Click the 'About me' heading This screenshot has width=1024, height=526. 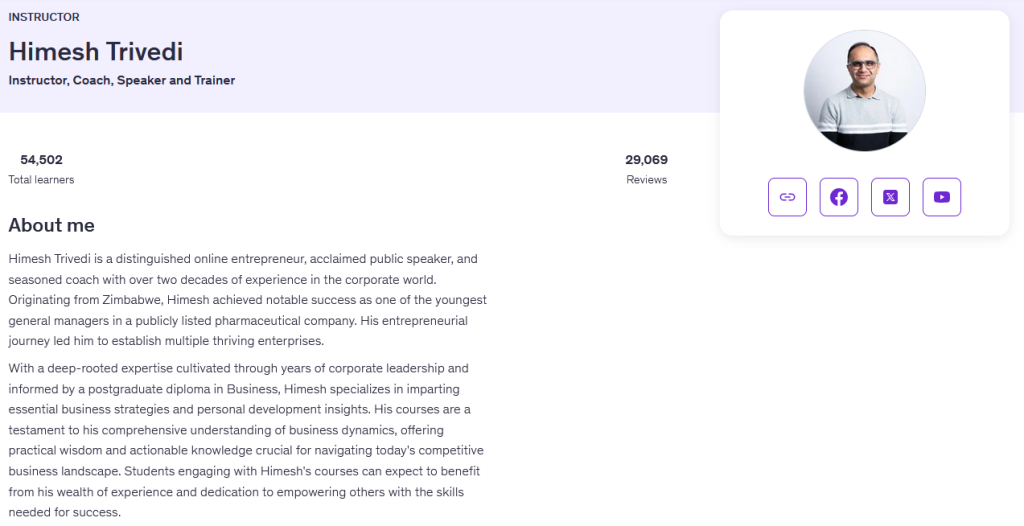coord(52,225)
